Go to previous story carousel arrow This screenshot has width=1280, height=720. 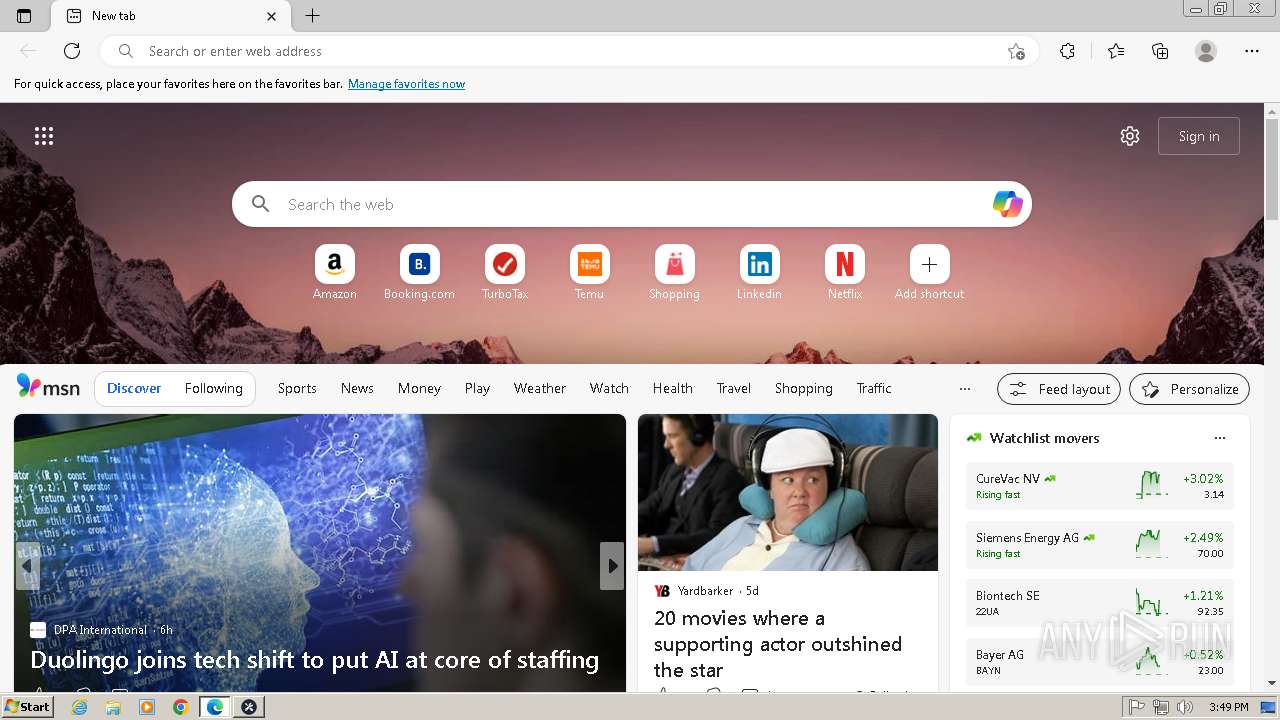pos(27,566)
